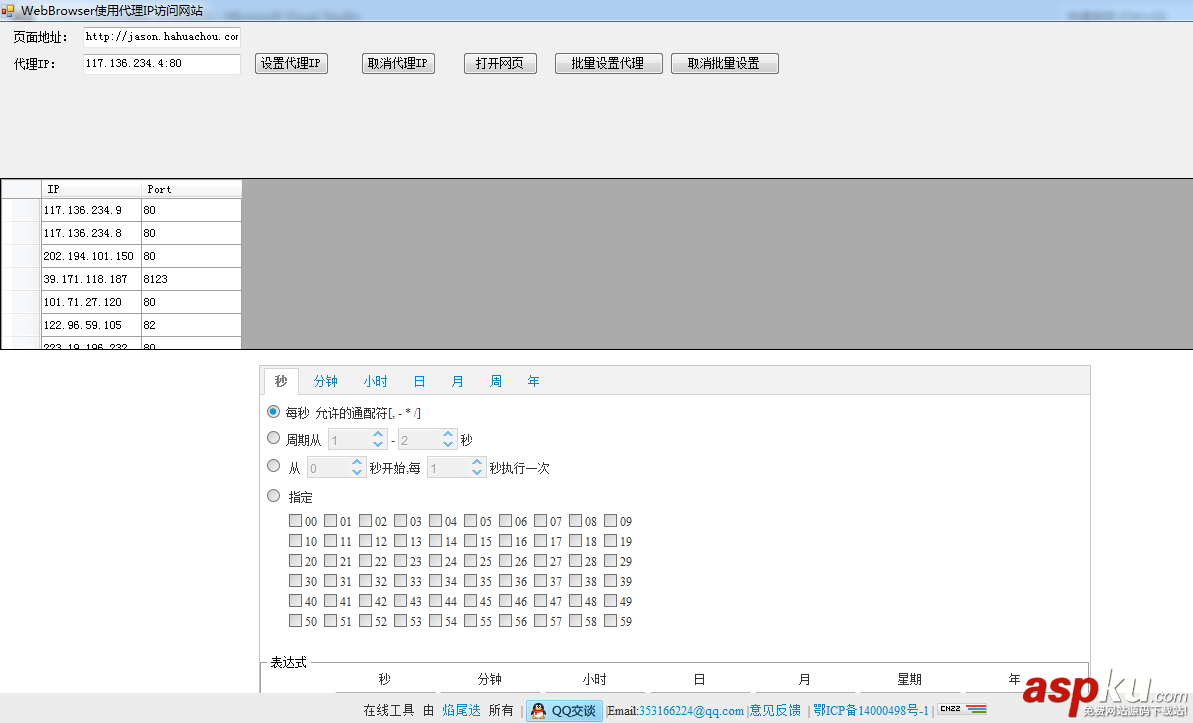
Task: Click the WebBrowser application icon in the title bar
Action: [10, 10]
